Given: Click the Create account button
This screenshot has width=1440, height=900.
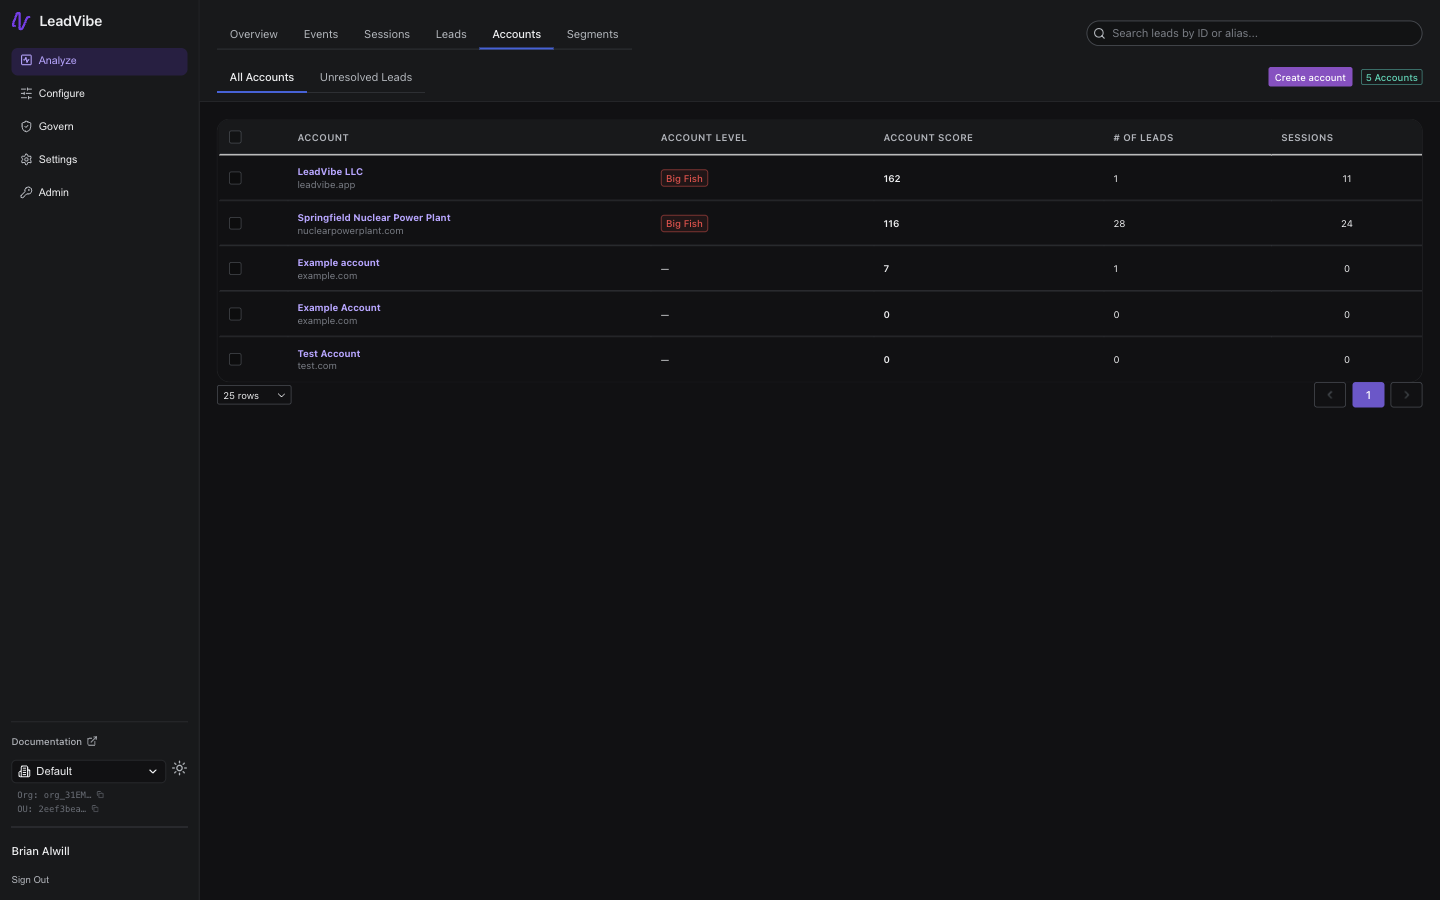Looking at the screenshot, I should point(1310,77).
